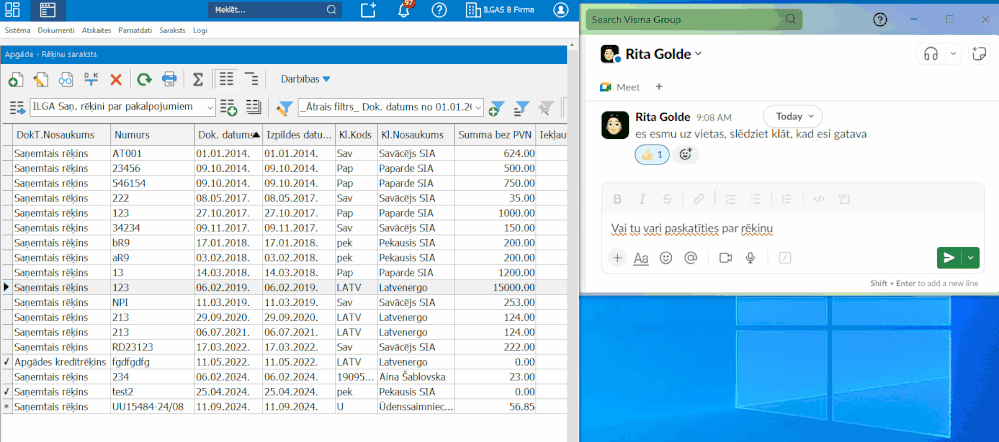This screenshot has width=999, height=442.
Task: Send the message with the green arrow button
Action: [949, 258]
